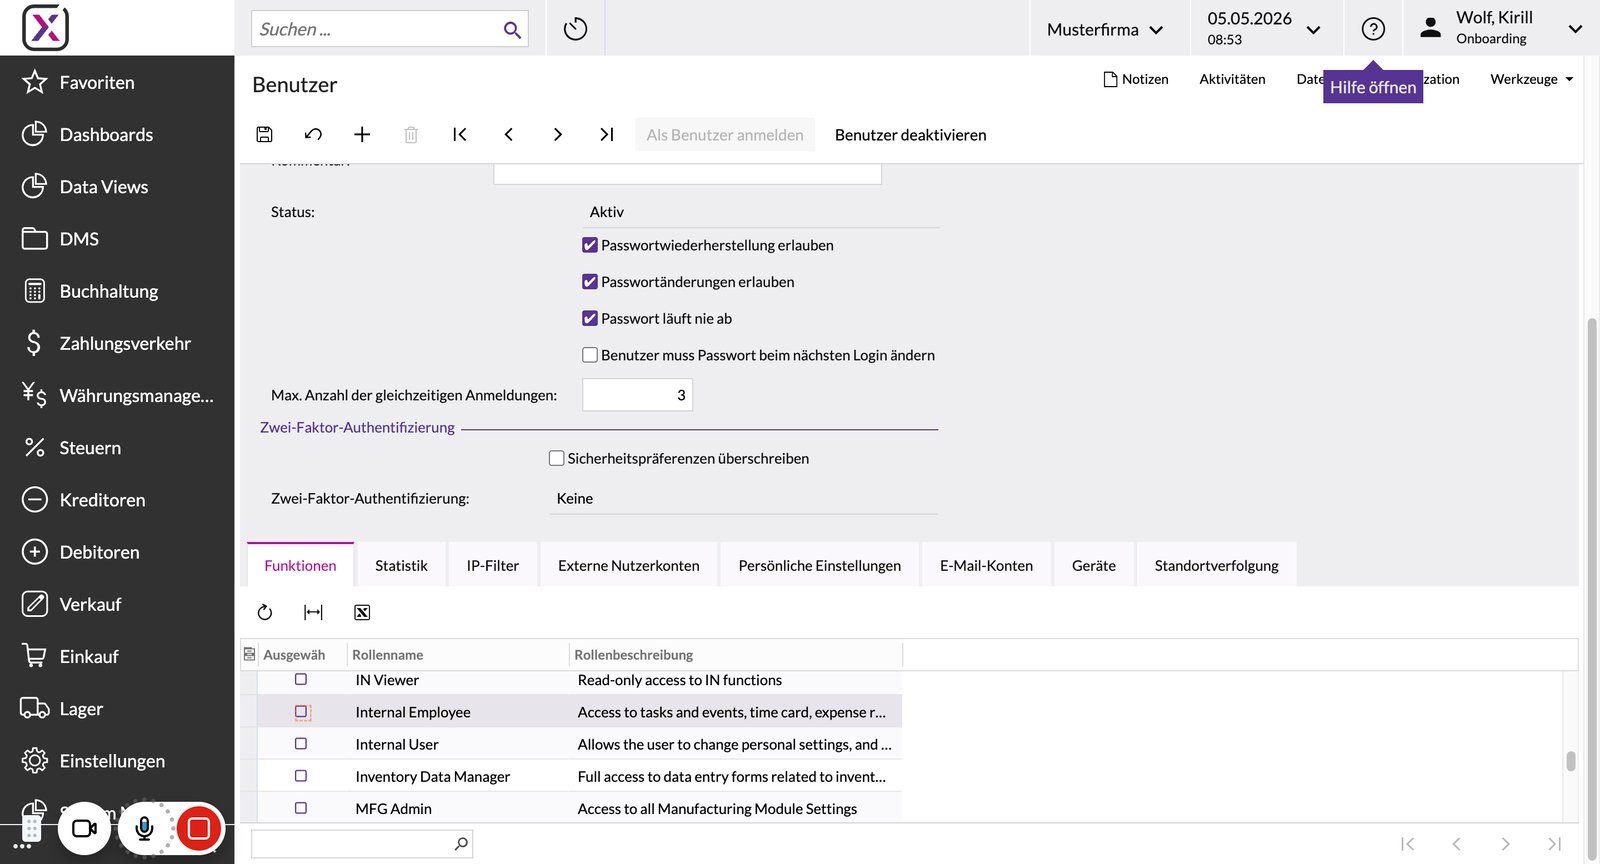
Task: Click the help question mark icon
Action: click(1373, 29)
